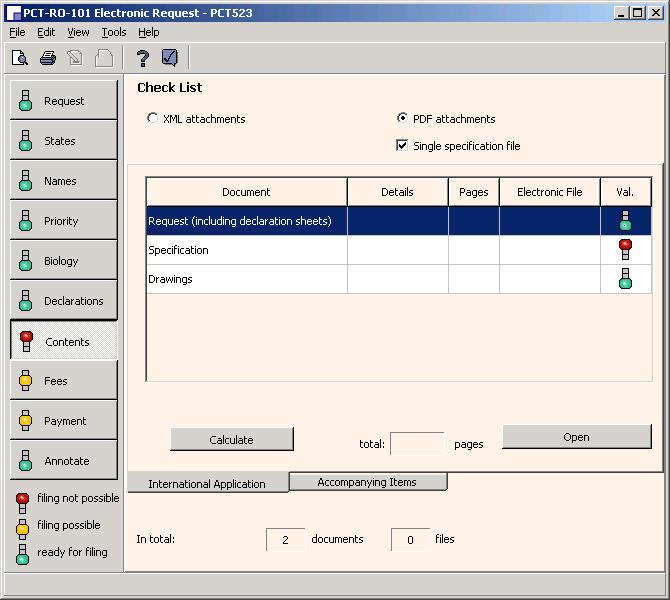Image resolution: width=670 pixels, height=600 pixels.
Task: Open the States section
Action: point(64,141)
